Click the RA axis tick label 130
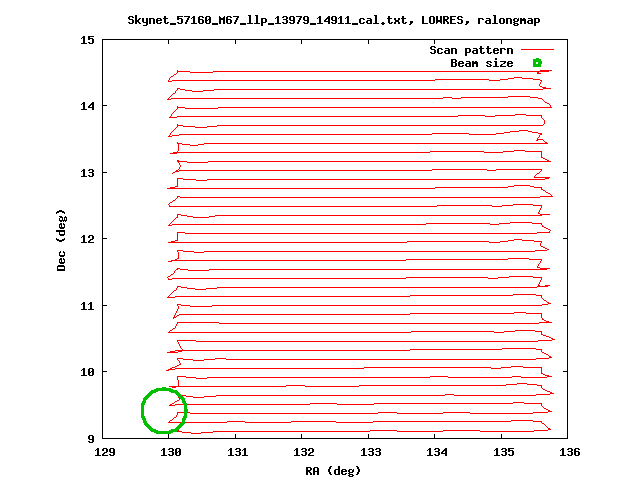Viewport: 640px width, 480px height. (x=171, y=452)
